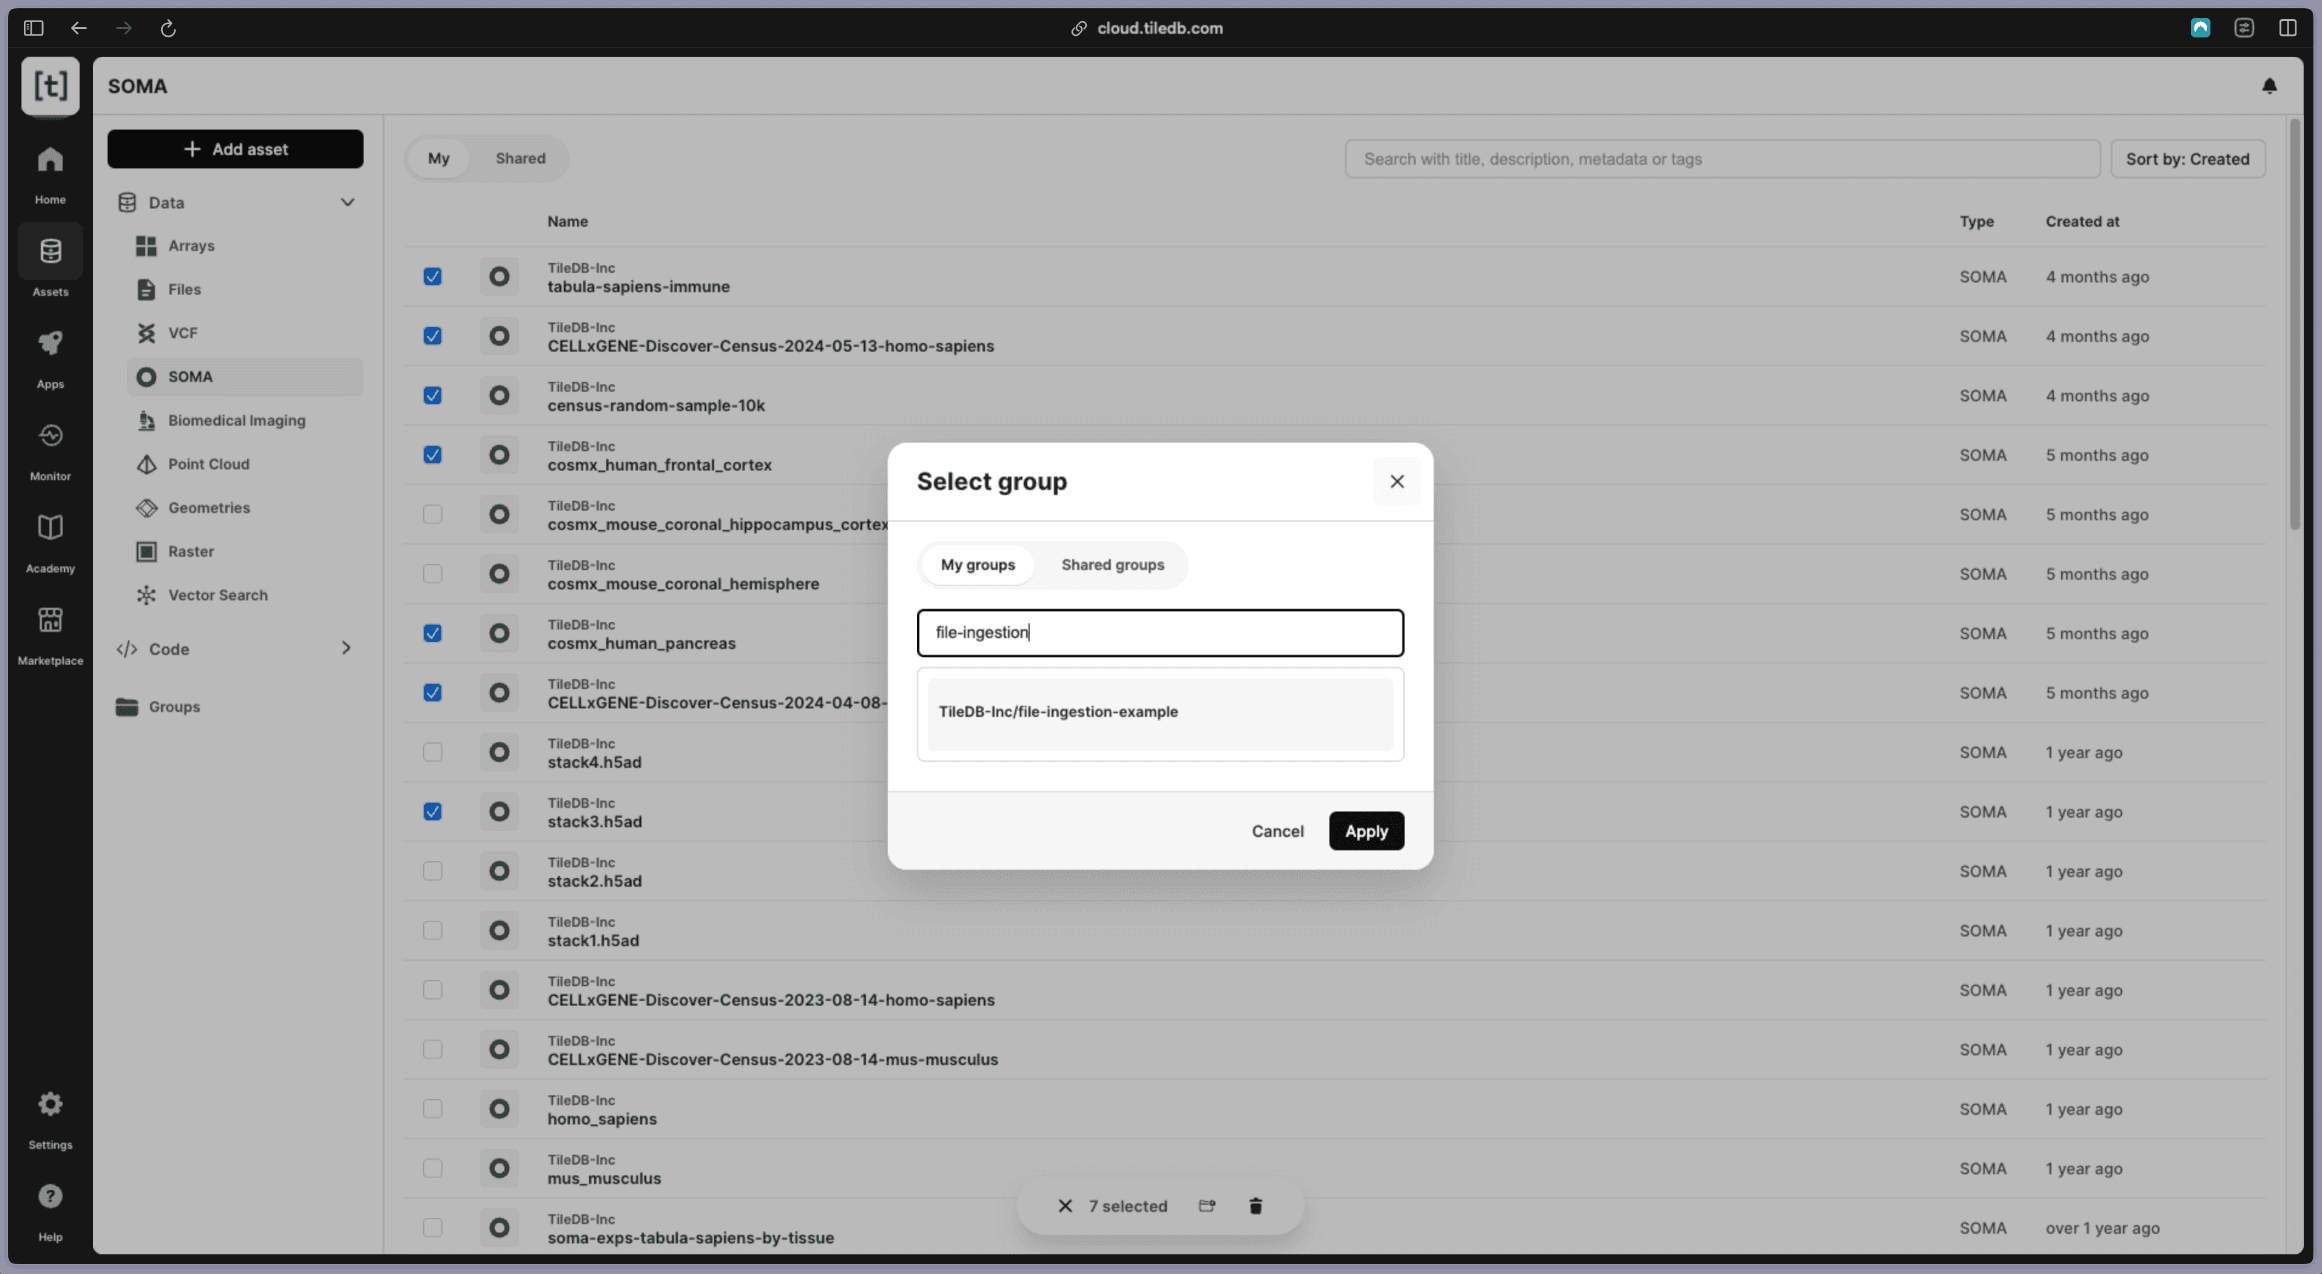Select the homo_sapiens row checkbox
The image size is (2322, 1274).
pyautogui.click(x=432, y=1109)
